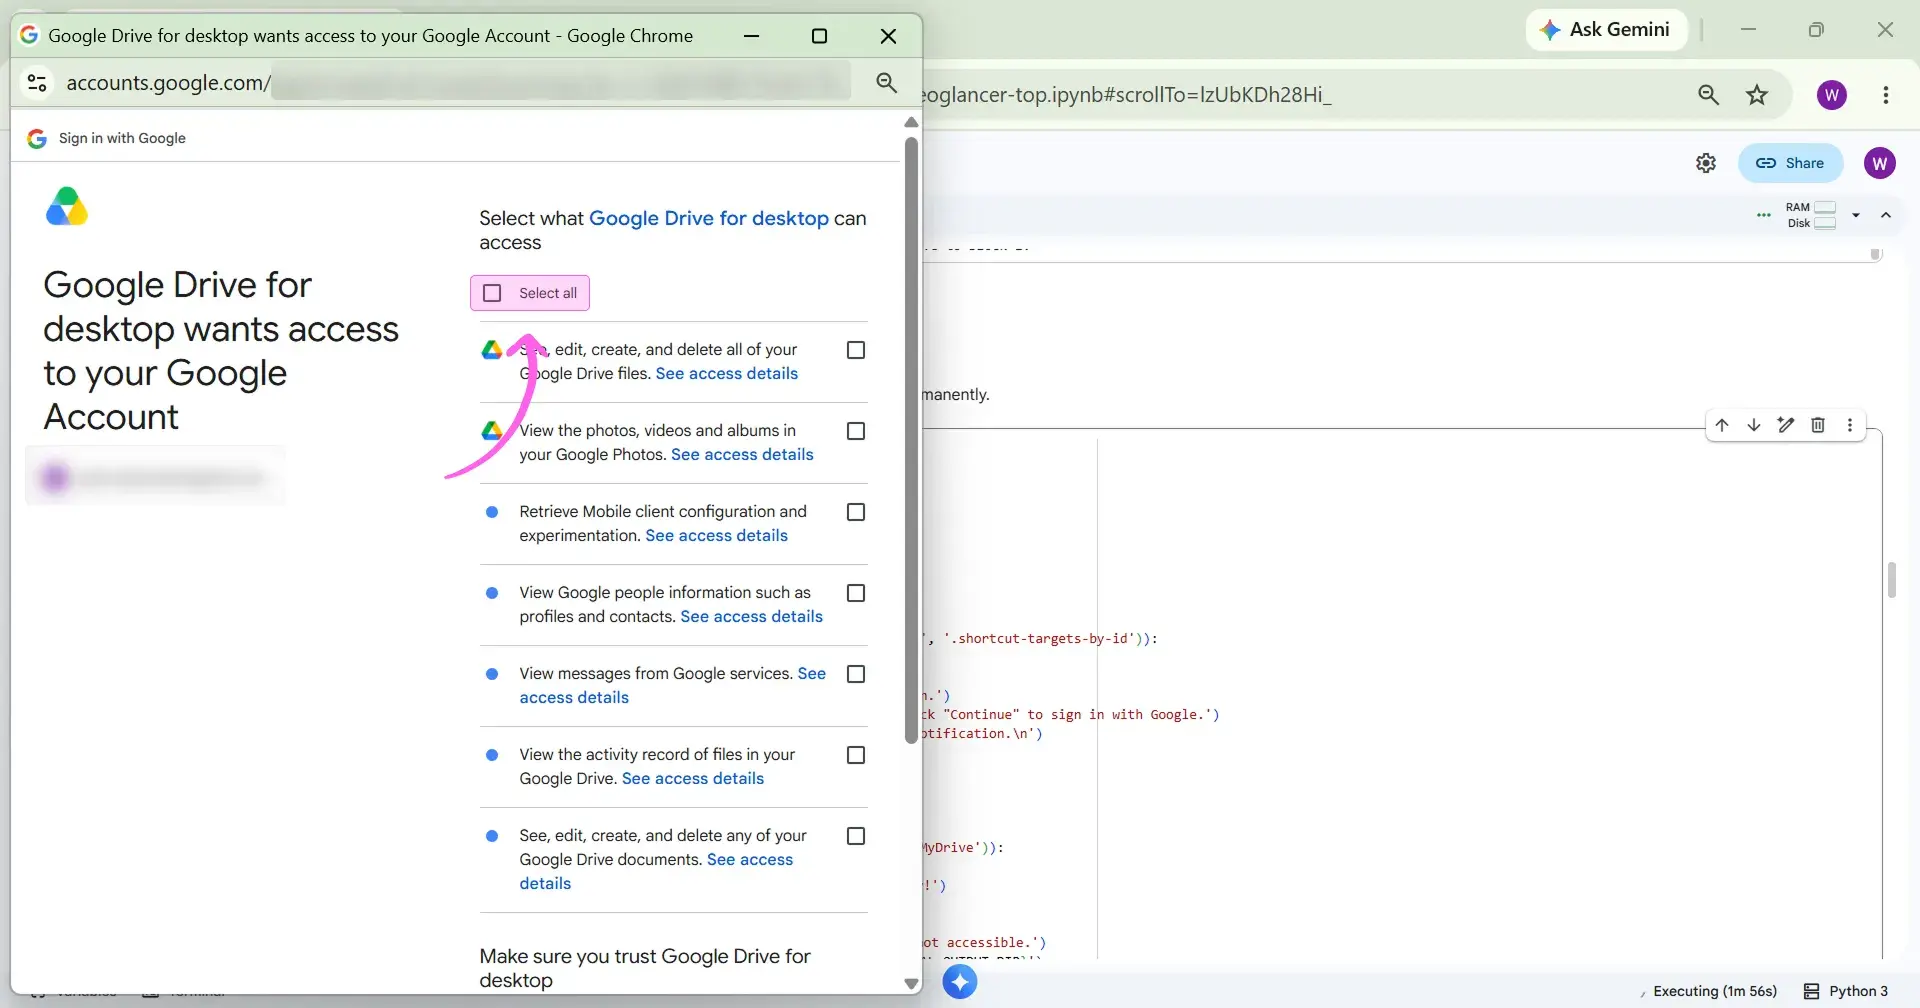This screenshot has height=1008, width=1920.
Task: Check the box for all Google Drive files access
Action: [856, 350]
